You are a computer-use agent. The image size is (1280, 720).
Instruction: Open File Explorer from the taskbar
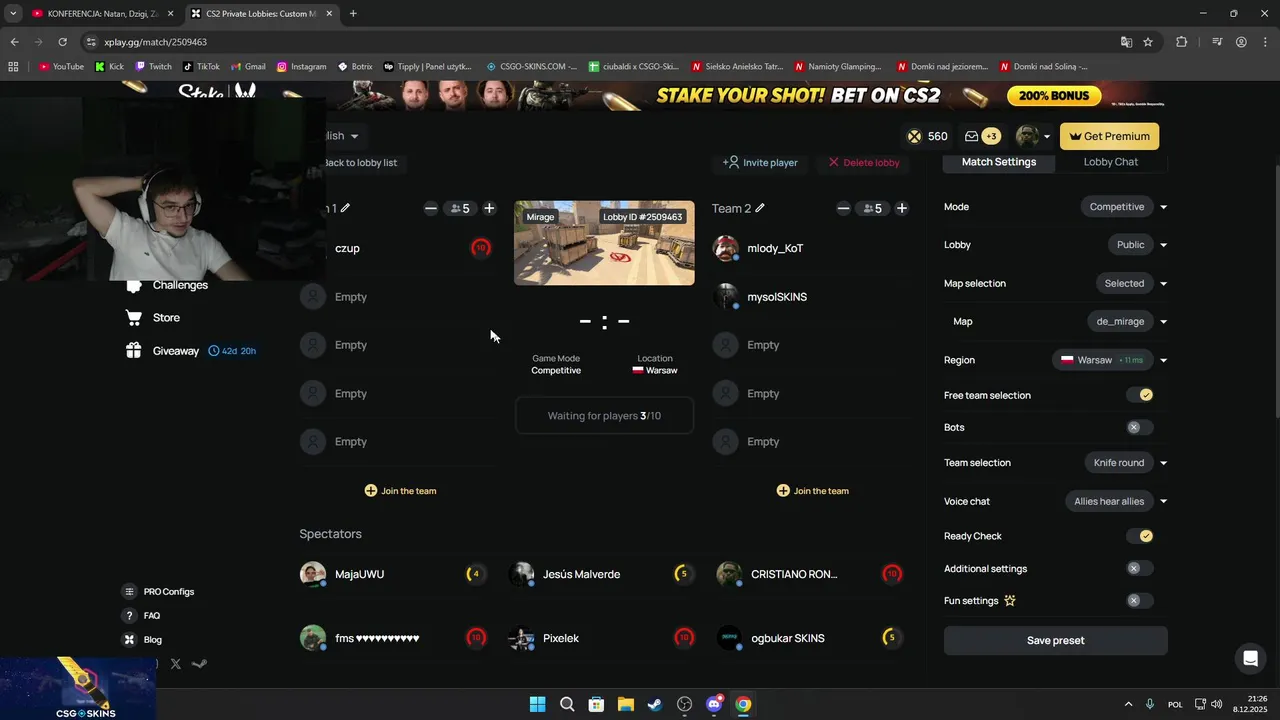[x=625, y=704]
